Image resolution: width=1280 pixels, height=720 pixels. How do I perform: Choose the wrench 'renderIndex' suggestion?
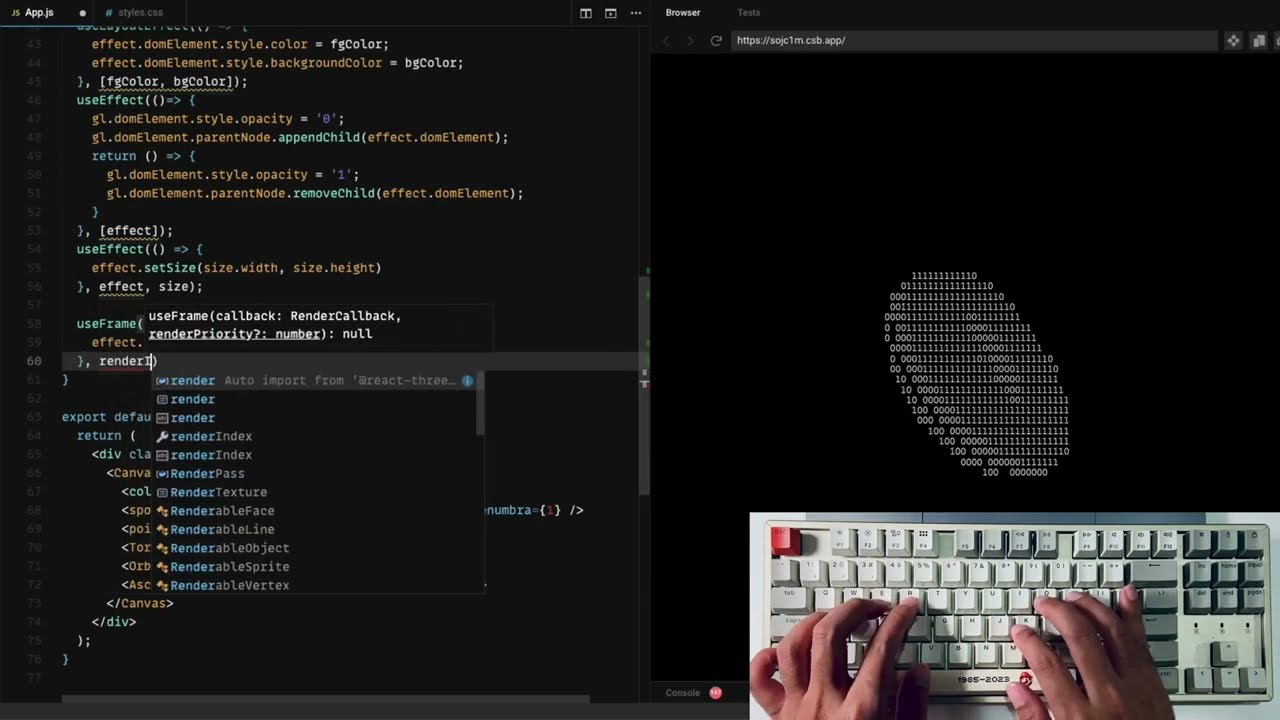pos(315,437)
